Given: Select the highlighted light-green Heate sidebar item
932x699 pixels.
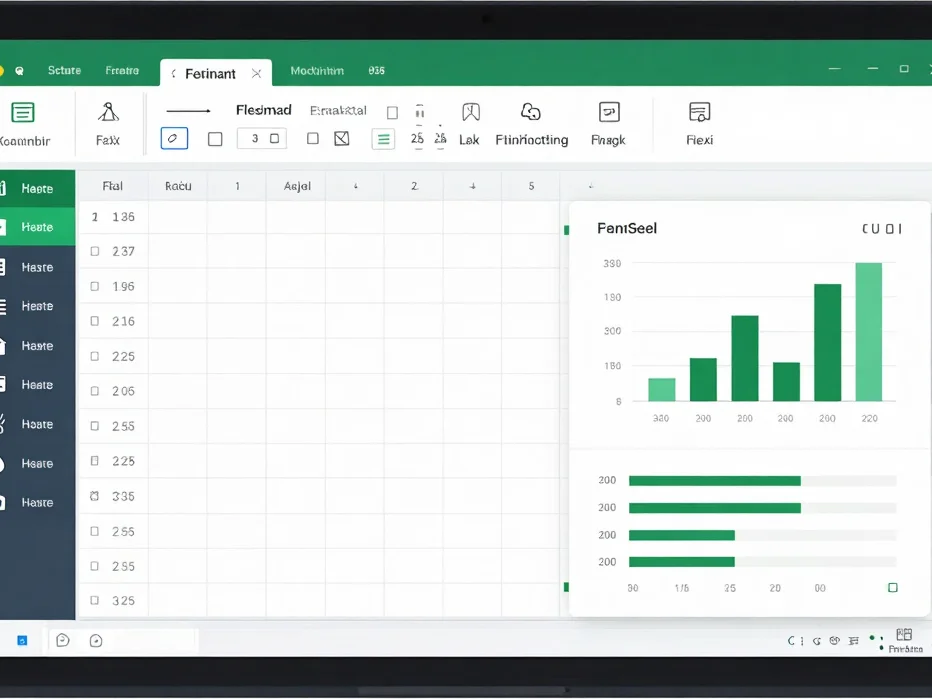Looking at the screenshot, I should tap(37, 227).
